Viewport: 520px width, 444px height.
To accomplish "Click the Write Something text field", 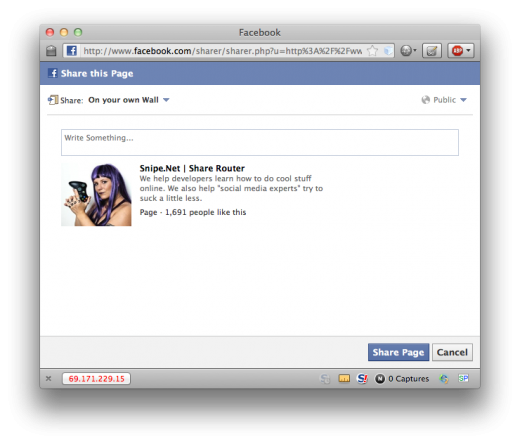I will point(260,142).
